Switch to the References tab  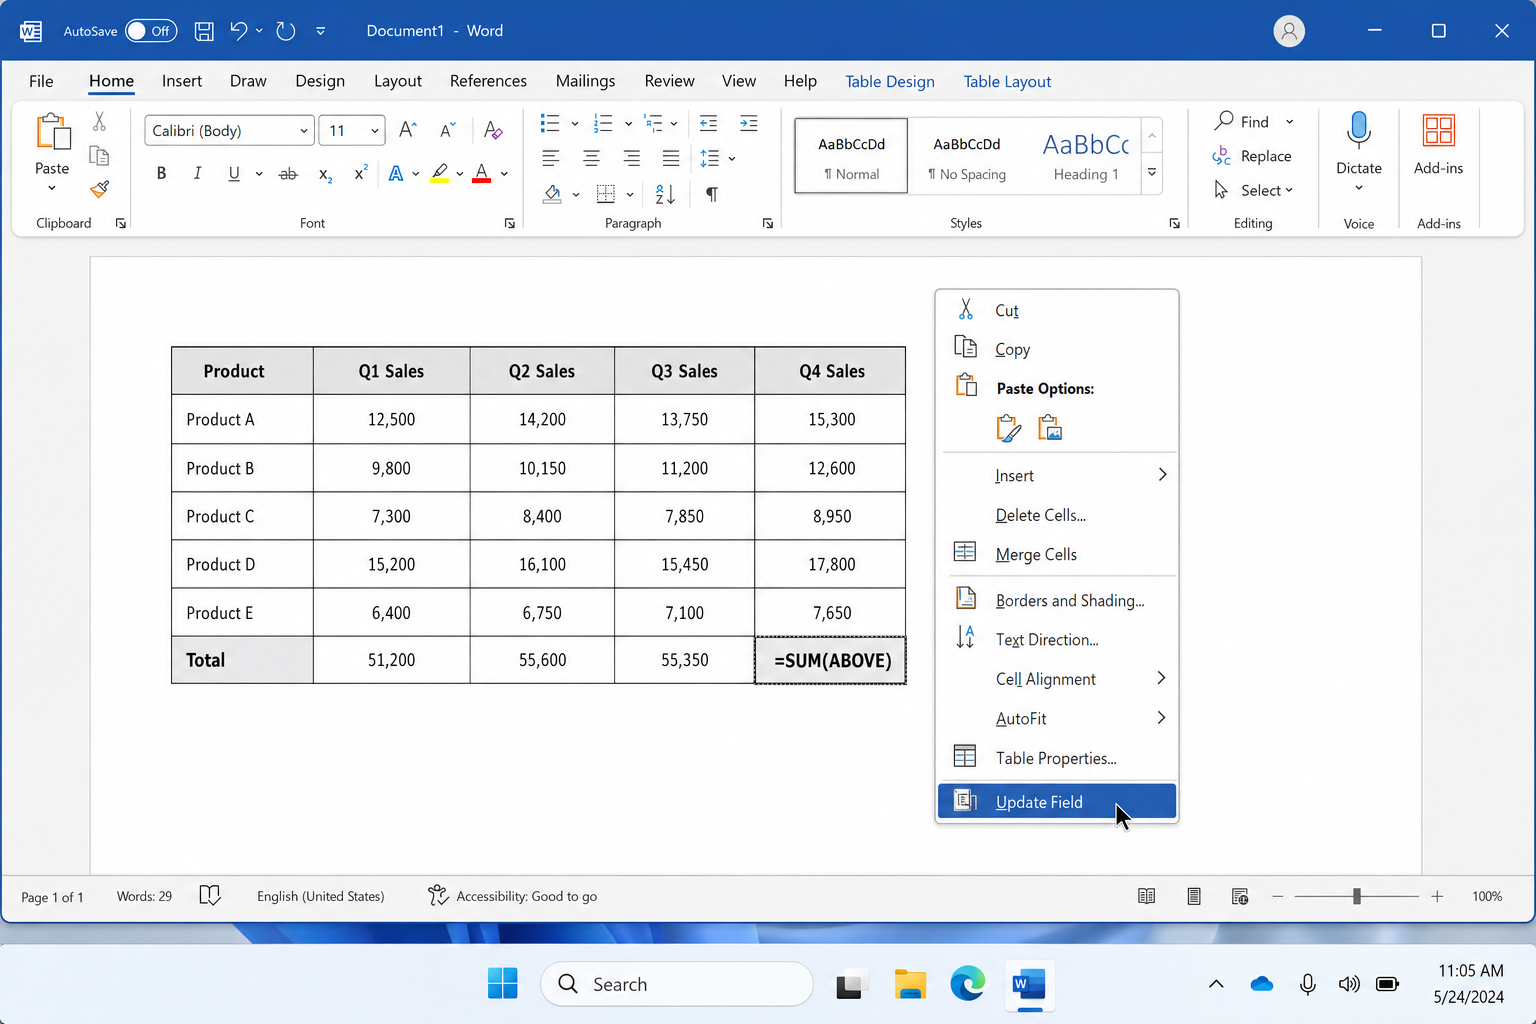point(488,81)
